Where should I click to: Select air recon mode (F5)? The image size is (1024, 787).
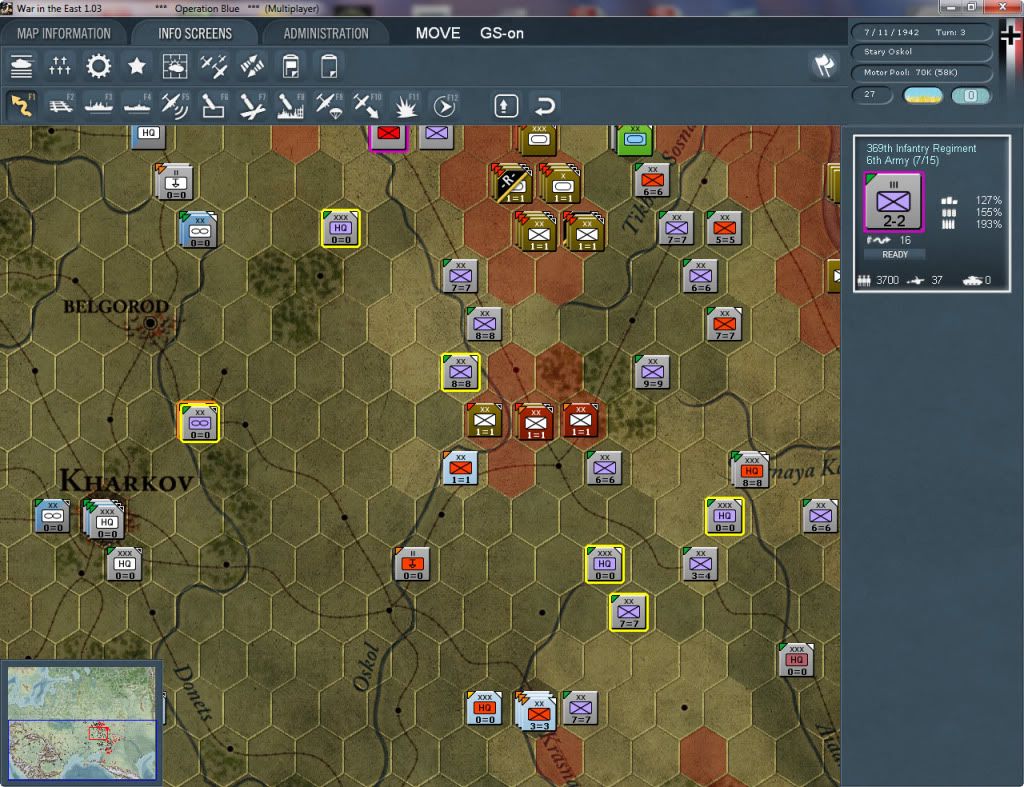point(175,105)
